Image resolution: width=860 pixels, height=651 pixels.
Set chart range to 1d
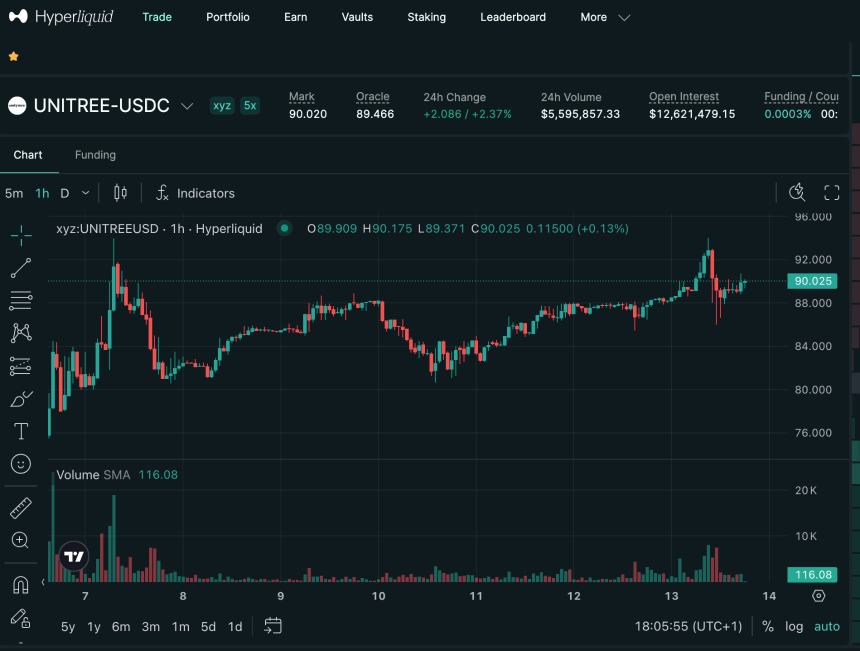(x=235, y=626)
